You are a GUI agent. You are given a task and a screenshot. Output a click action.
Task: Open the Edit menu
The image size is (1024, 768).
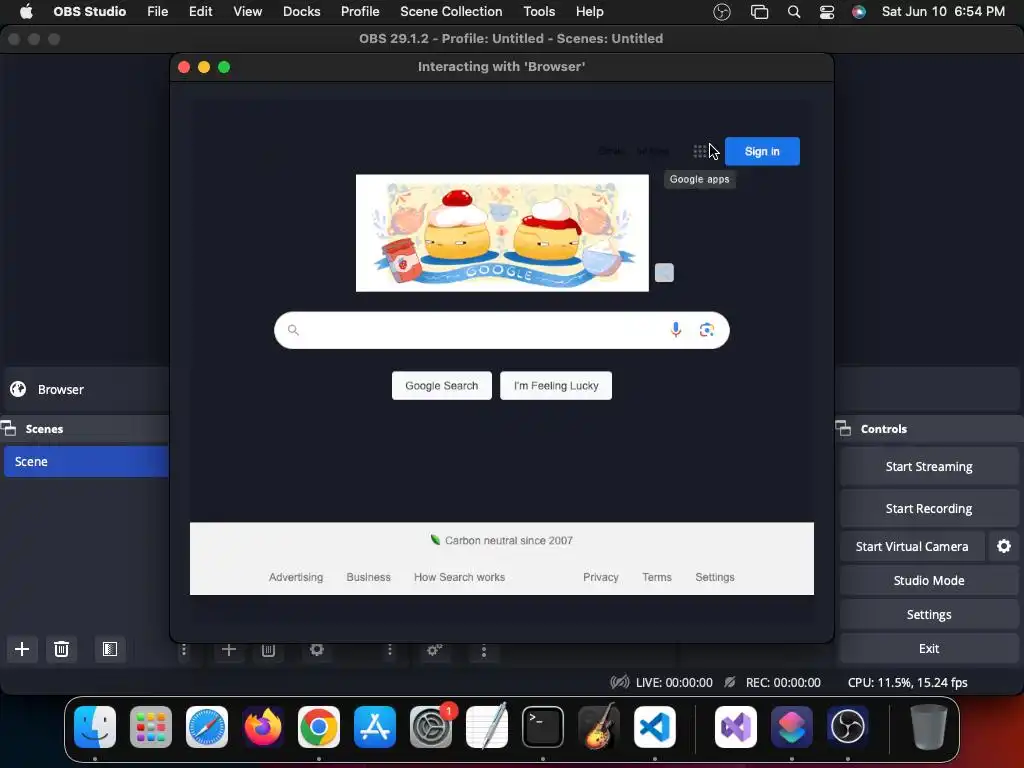coord(200,12)
